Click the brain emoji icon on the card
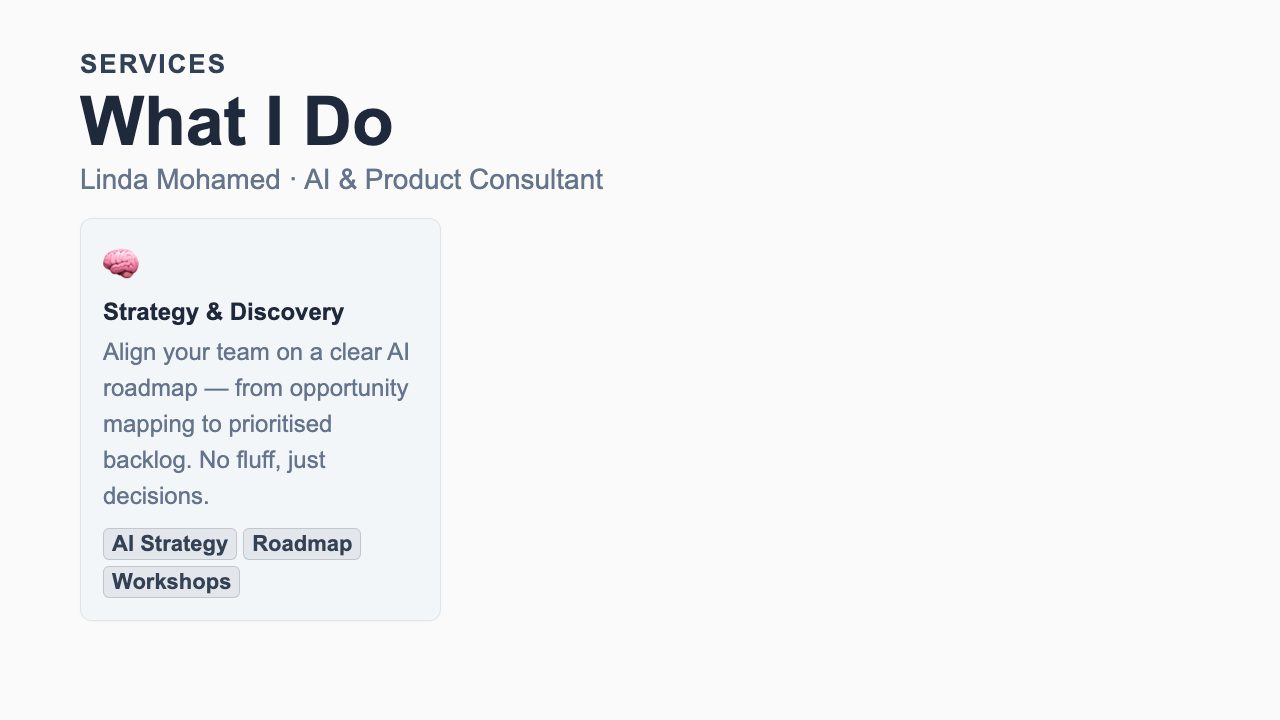1280x720 pixels. (x=120, y=264)
